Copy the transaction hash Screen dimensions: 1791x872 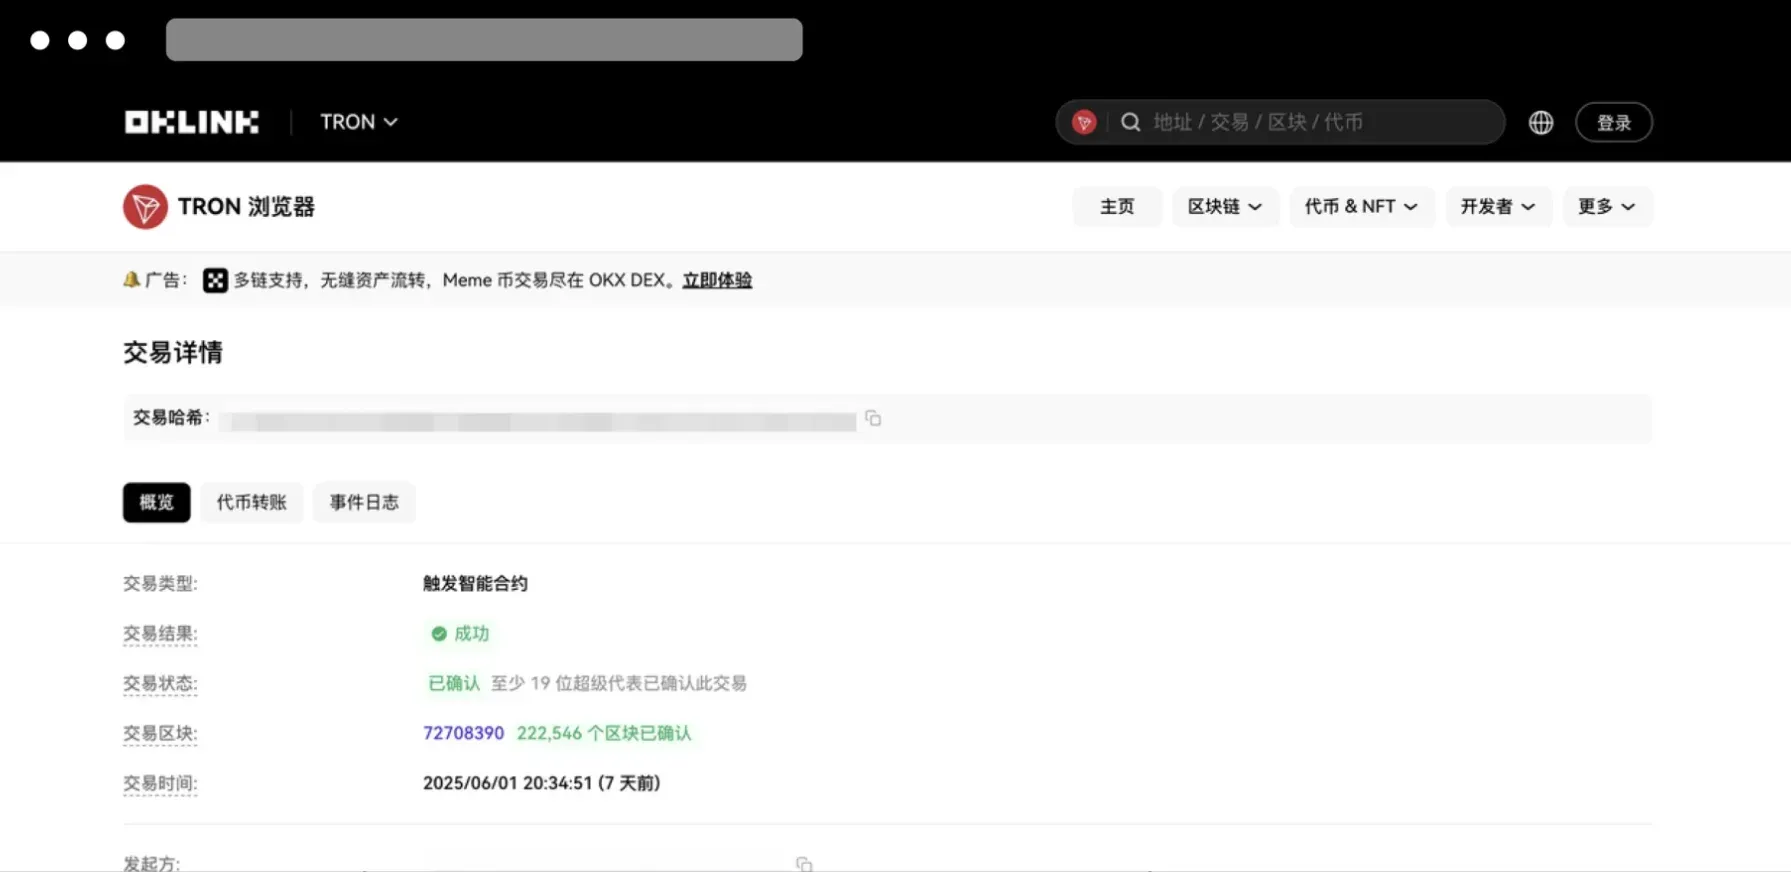(873, 418)
